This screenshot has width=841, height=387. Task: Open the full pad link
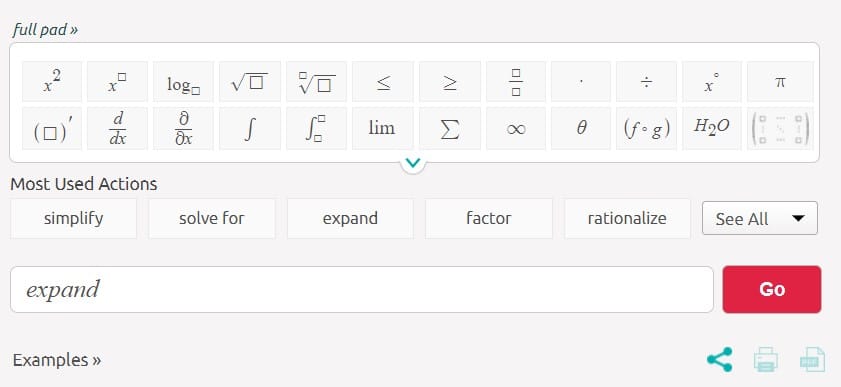45,30
